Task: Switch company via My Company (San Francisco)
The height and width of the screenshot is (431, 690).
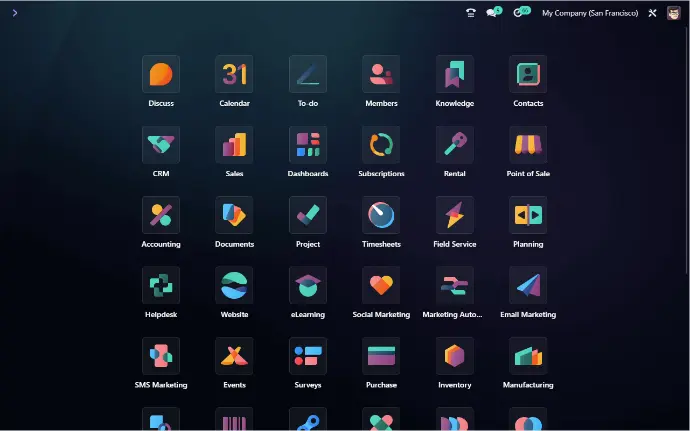Action: pyautogui.click(x=590, y=13)
